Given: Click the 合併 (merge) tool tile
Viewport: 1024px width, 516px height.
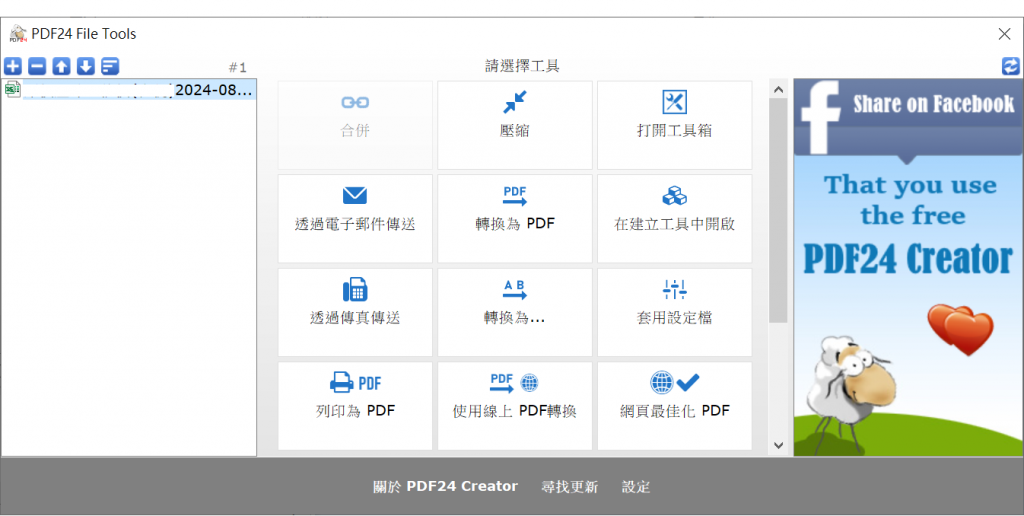Looking at the screenshot, I should click(355, 125).
